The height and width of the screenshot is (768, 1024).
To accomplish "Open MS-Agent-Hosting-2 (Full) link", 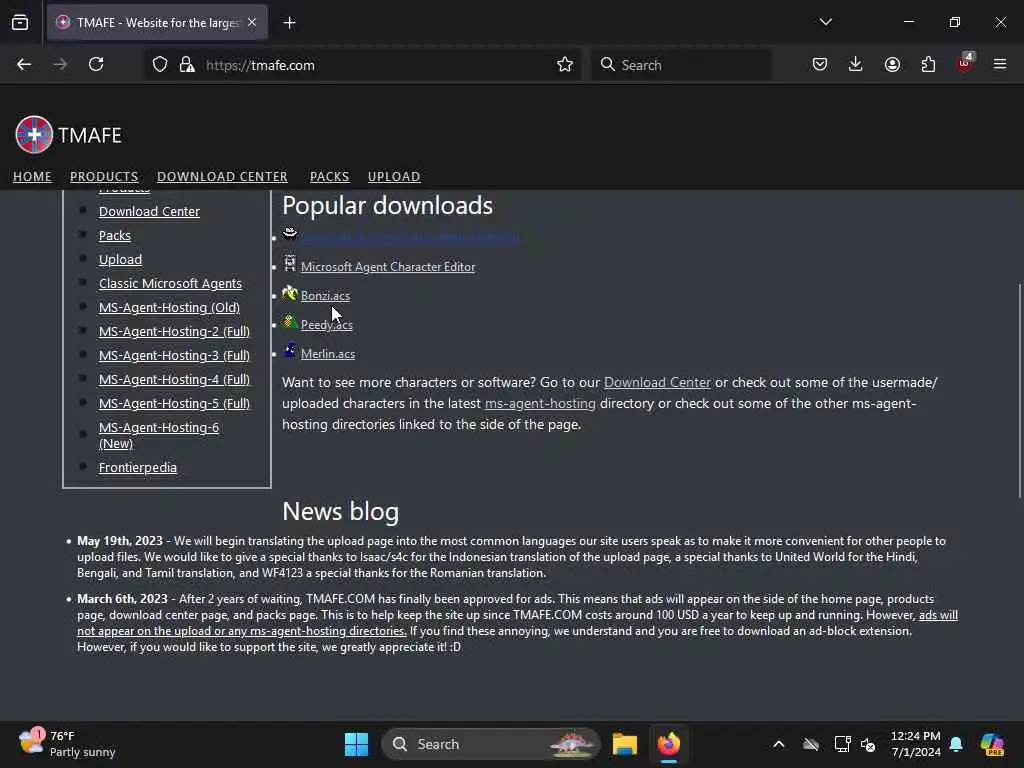I will click(x=174, y=331).
